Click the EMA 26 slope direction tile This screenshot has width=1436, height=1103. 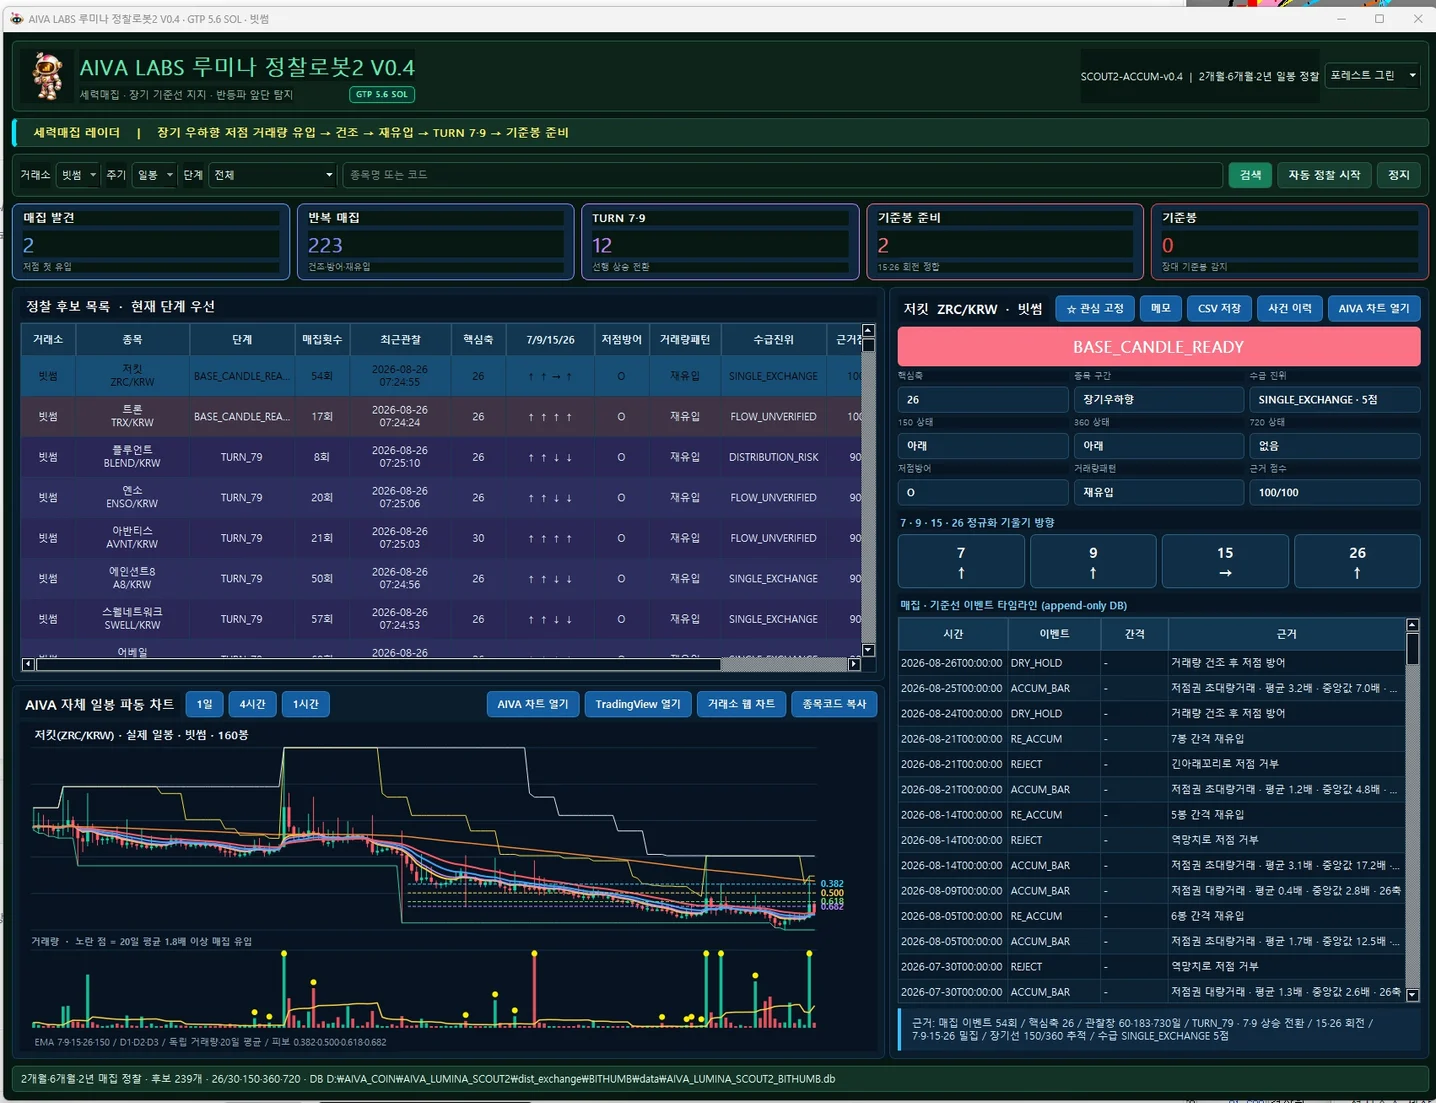(x=1357, y=561)
